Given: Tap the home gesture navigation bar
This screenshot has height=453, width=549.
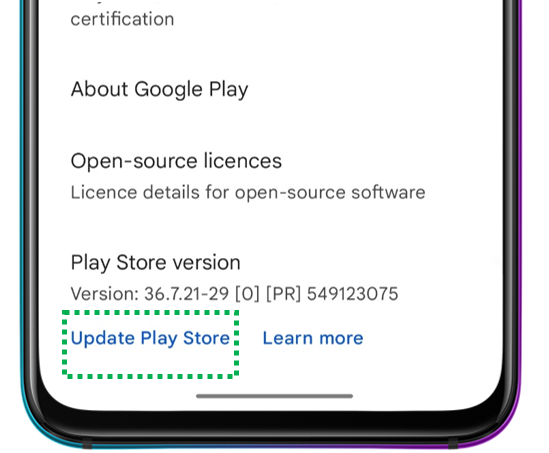Looking at the screenshot, I should 274,396.
